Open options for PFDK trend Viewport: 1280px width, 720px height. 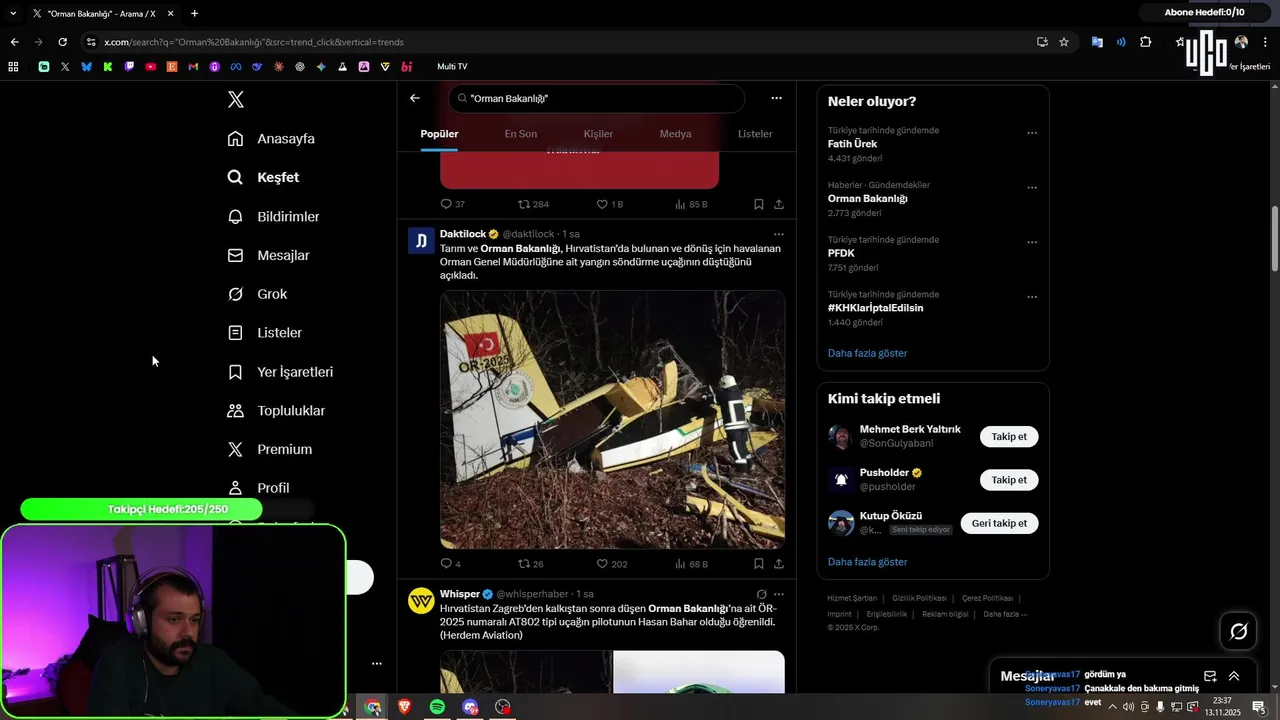tap(1032, 243)
